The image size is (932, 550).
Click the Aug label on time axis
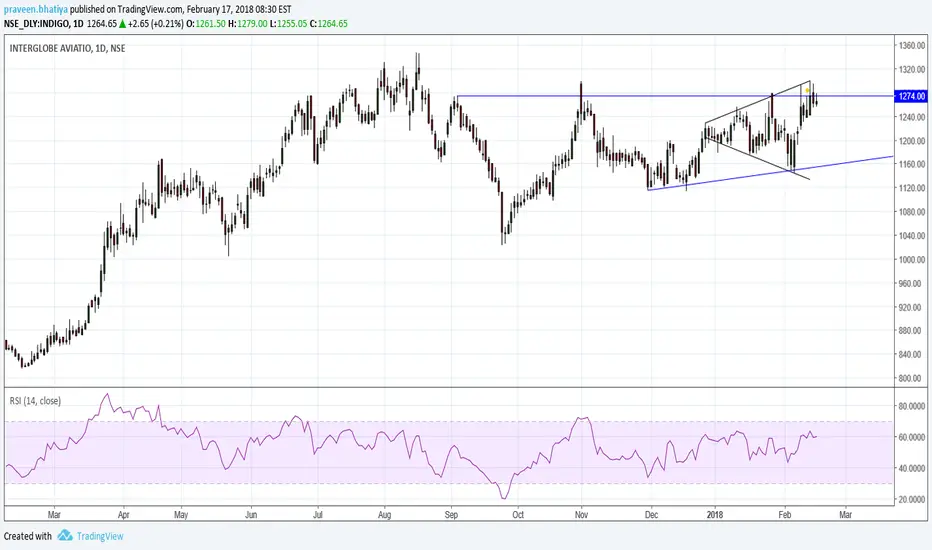click(x=385, y=515)
